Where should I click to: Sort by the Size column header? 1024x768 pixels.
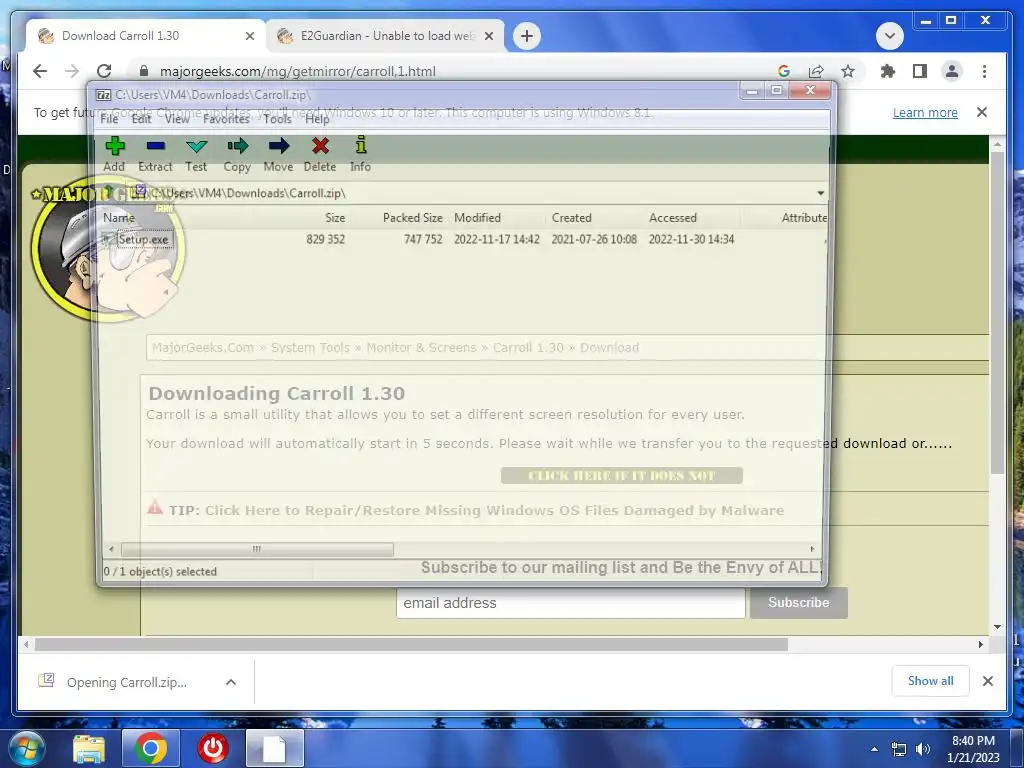[x=335, y=217]
